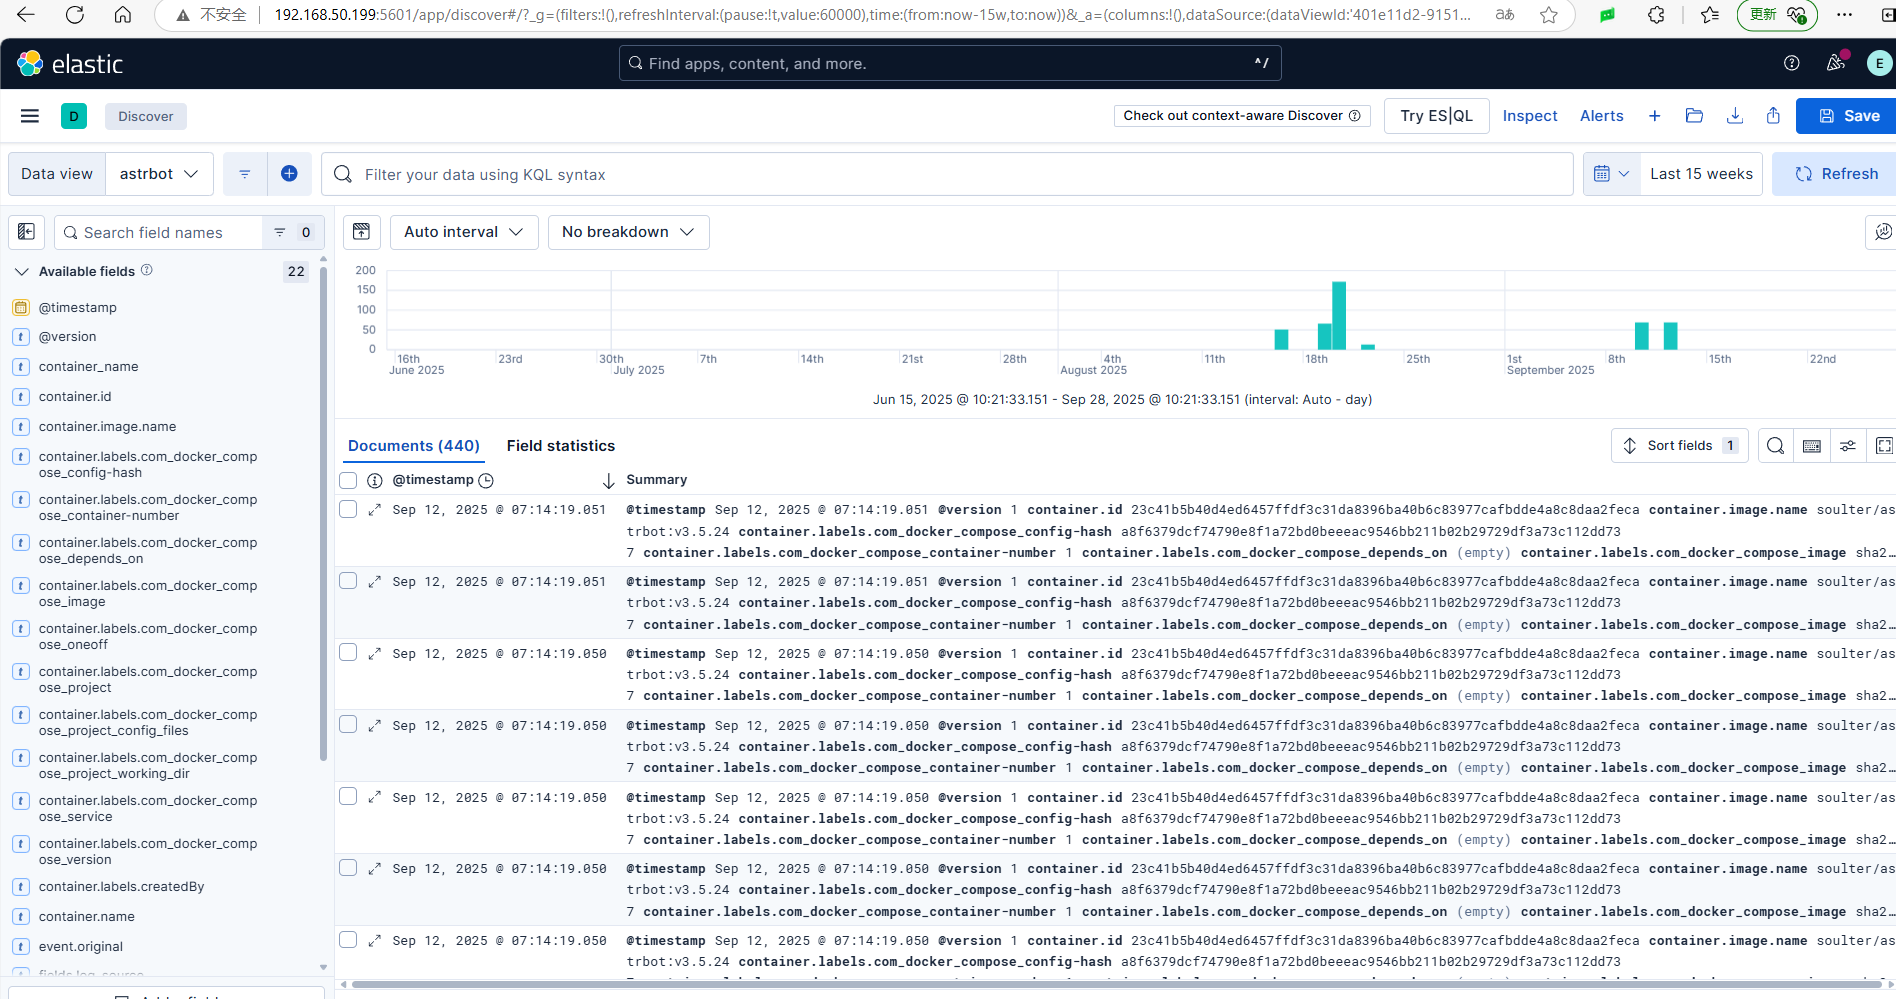
Task: Select the event.original field
Action: [81, 947]
